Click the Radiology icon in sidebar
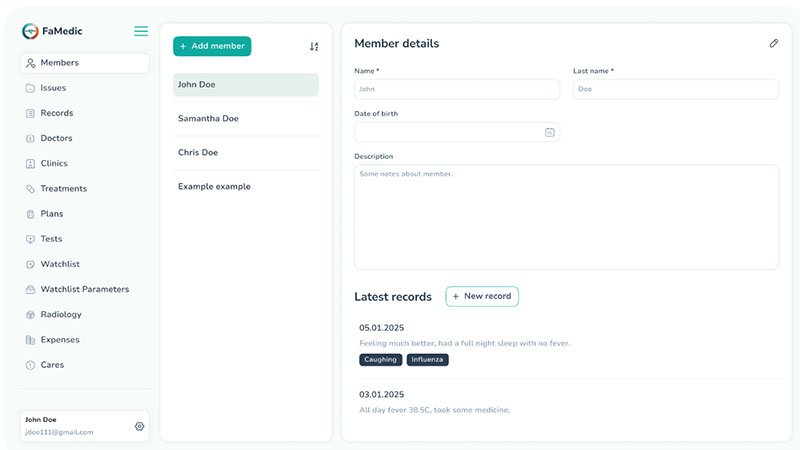The image size is (800, 450). click(x=30, y=315)
